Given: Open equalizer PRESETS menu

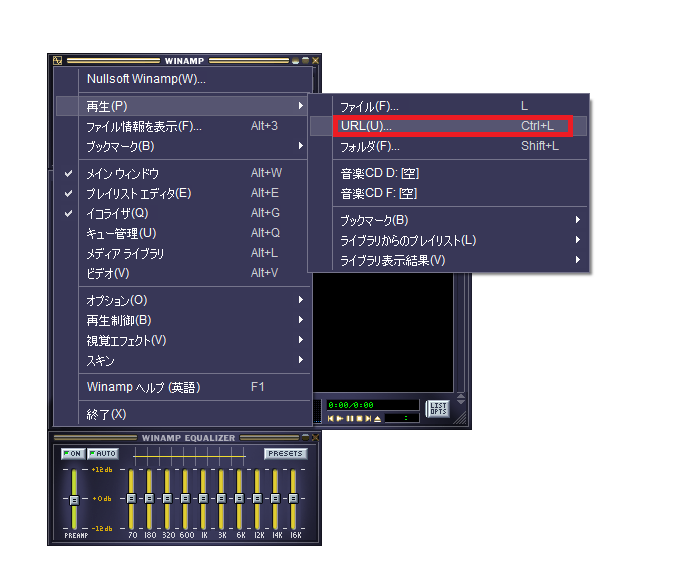Looking at the screenshot, I should coord(285,453).
